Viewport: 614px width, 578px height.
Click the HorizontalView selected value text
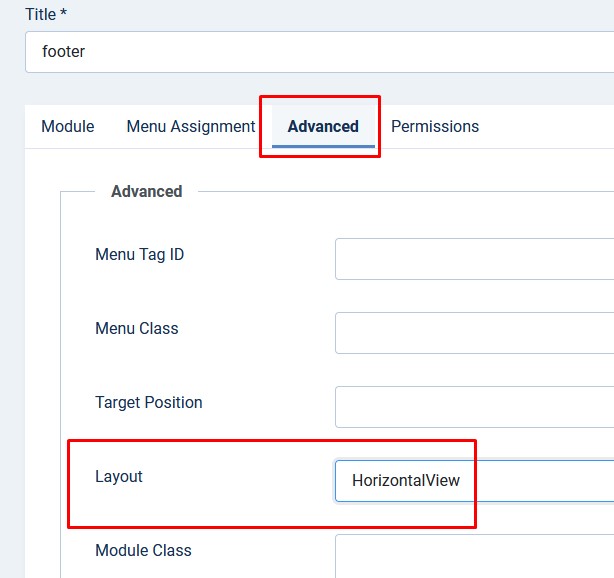tap(406, 480)
